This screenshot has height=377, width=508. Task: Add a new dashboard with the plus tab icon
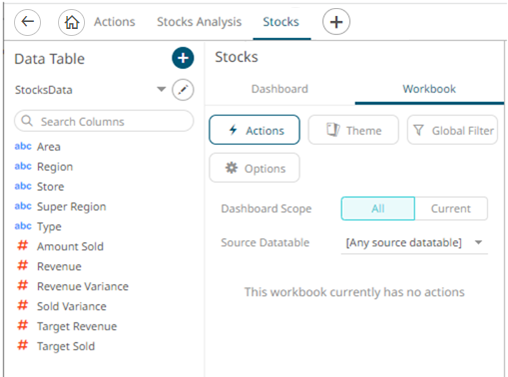coord(336,22)
